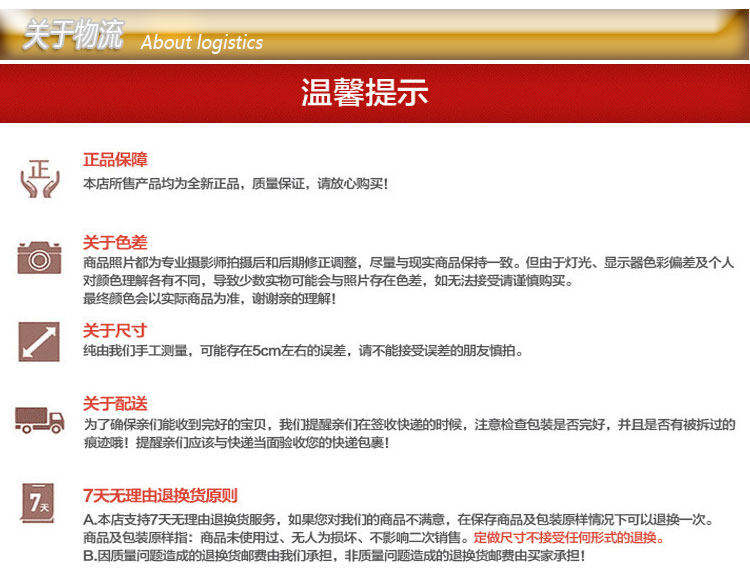Click the line A.本店支持7天无理由退换货服务
The image size is (750, 579).
click(x=399, y=520)
